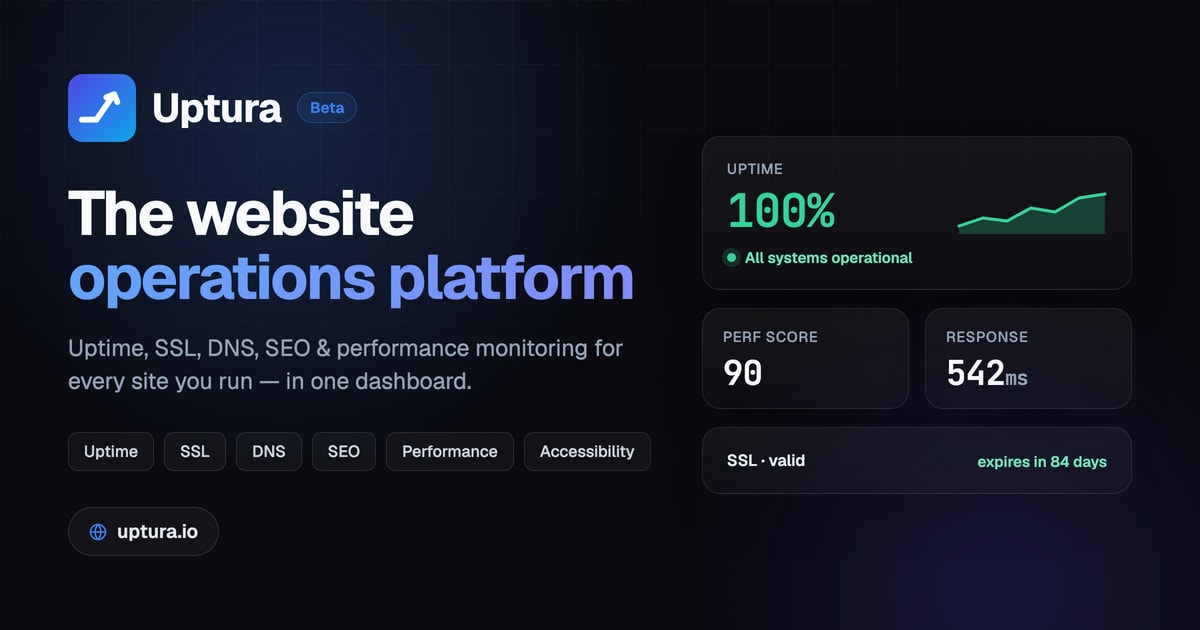This screenshot has width=1200, height=630.
Task: Click the UPTIME card label
Action: (x=755, y=169)
